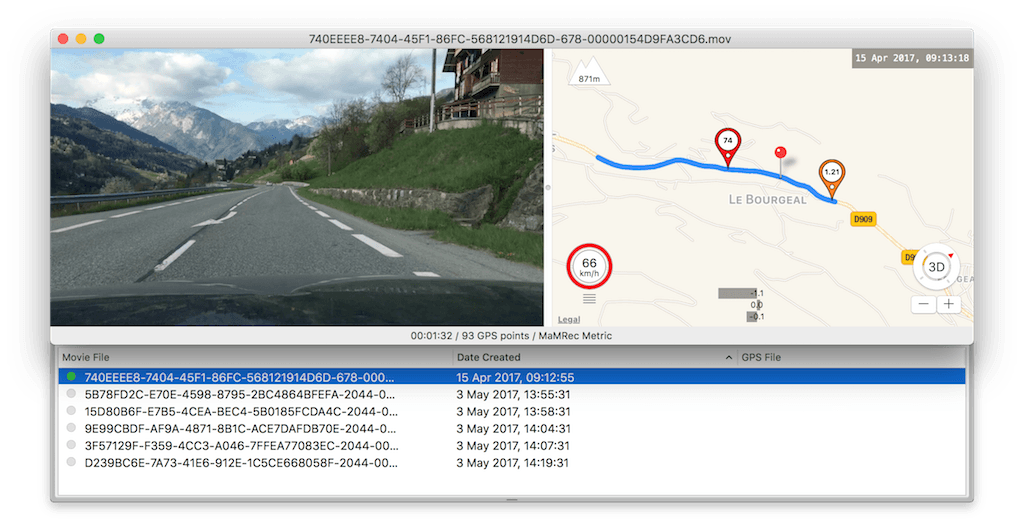Click the 871m altitude mountain icon

pos(589,72)
